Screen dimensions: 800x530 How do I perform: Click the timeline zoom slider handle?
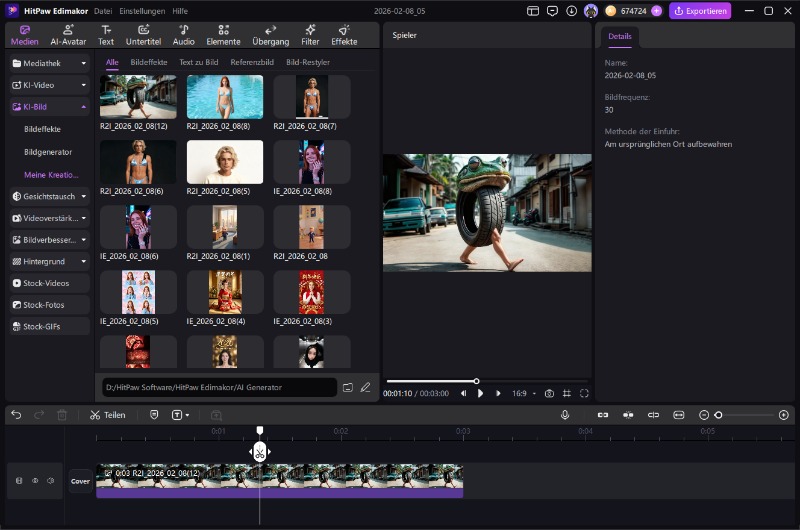click(x=718, y=415)
